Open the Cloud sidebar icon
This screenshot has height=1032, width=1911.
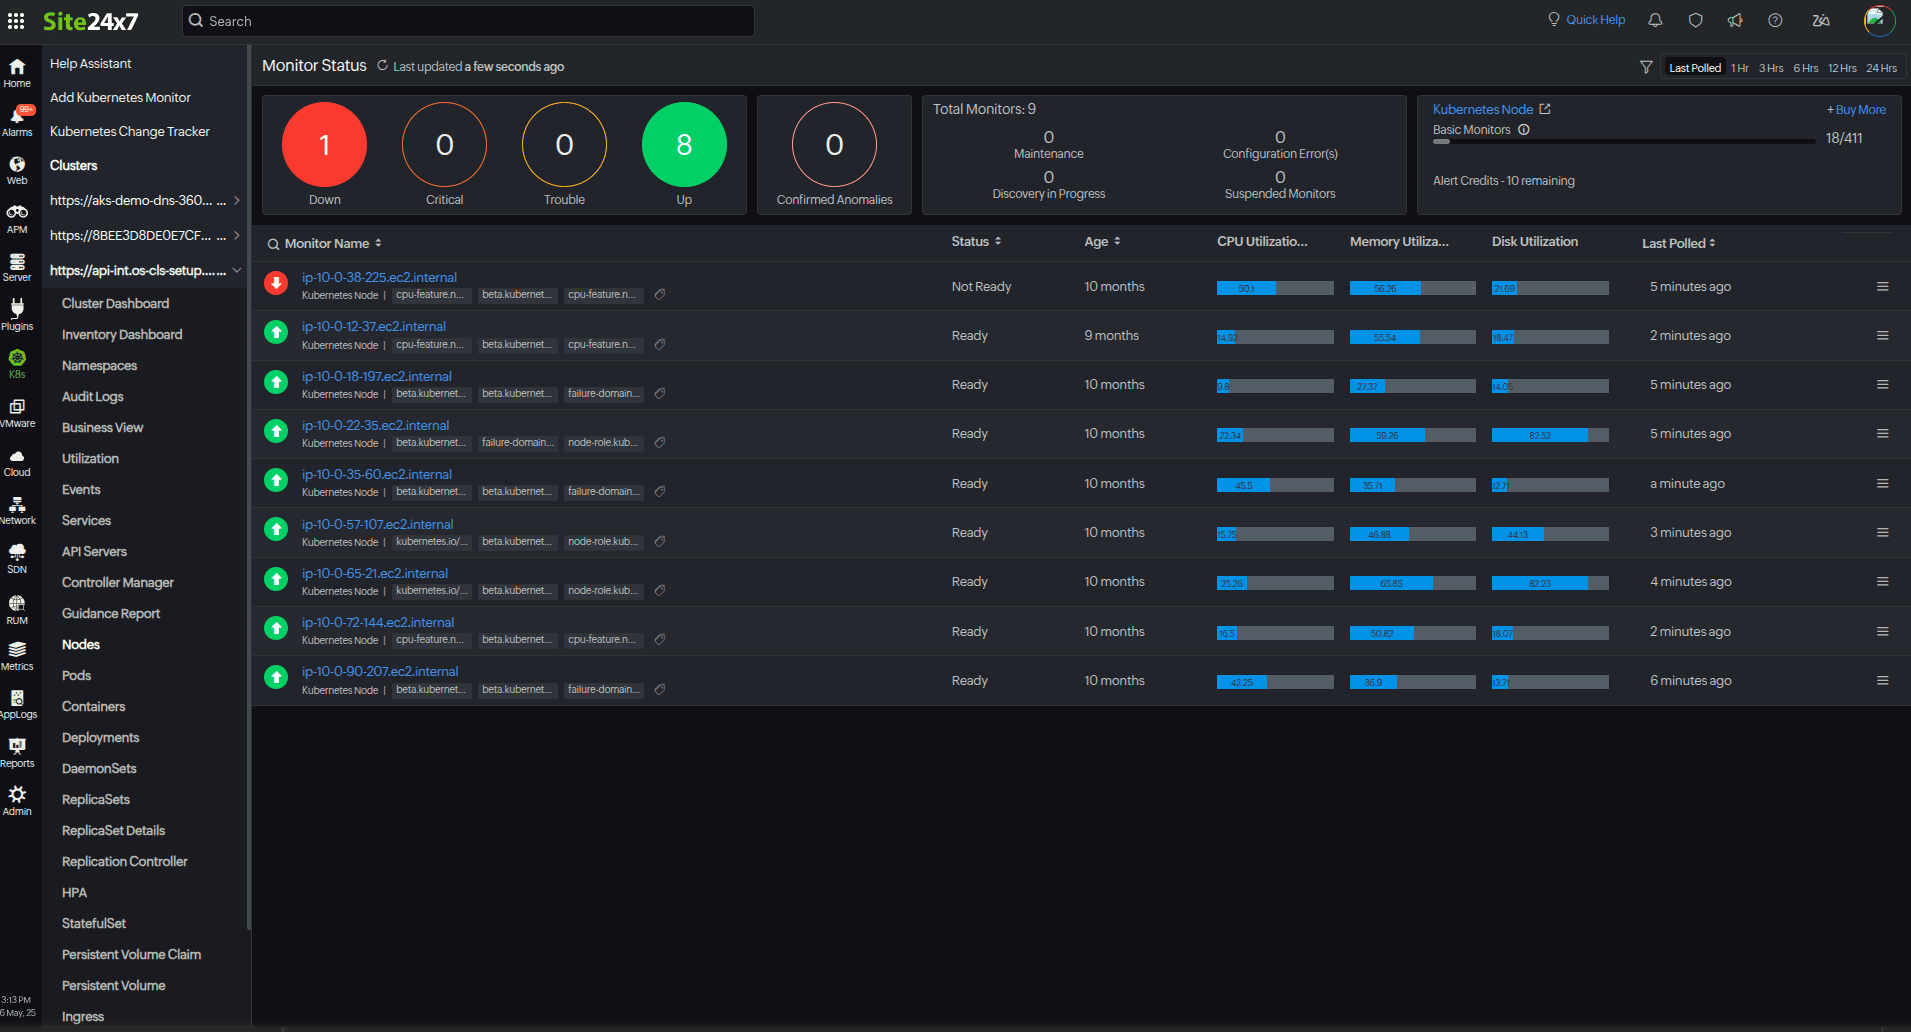point(17,462)
